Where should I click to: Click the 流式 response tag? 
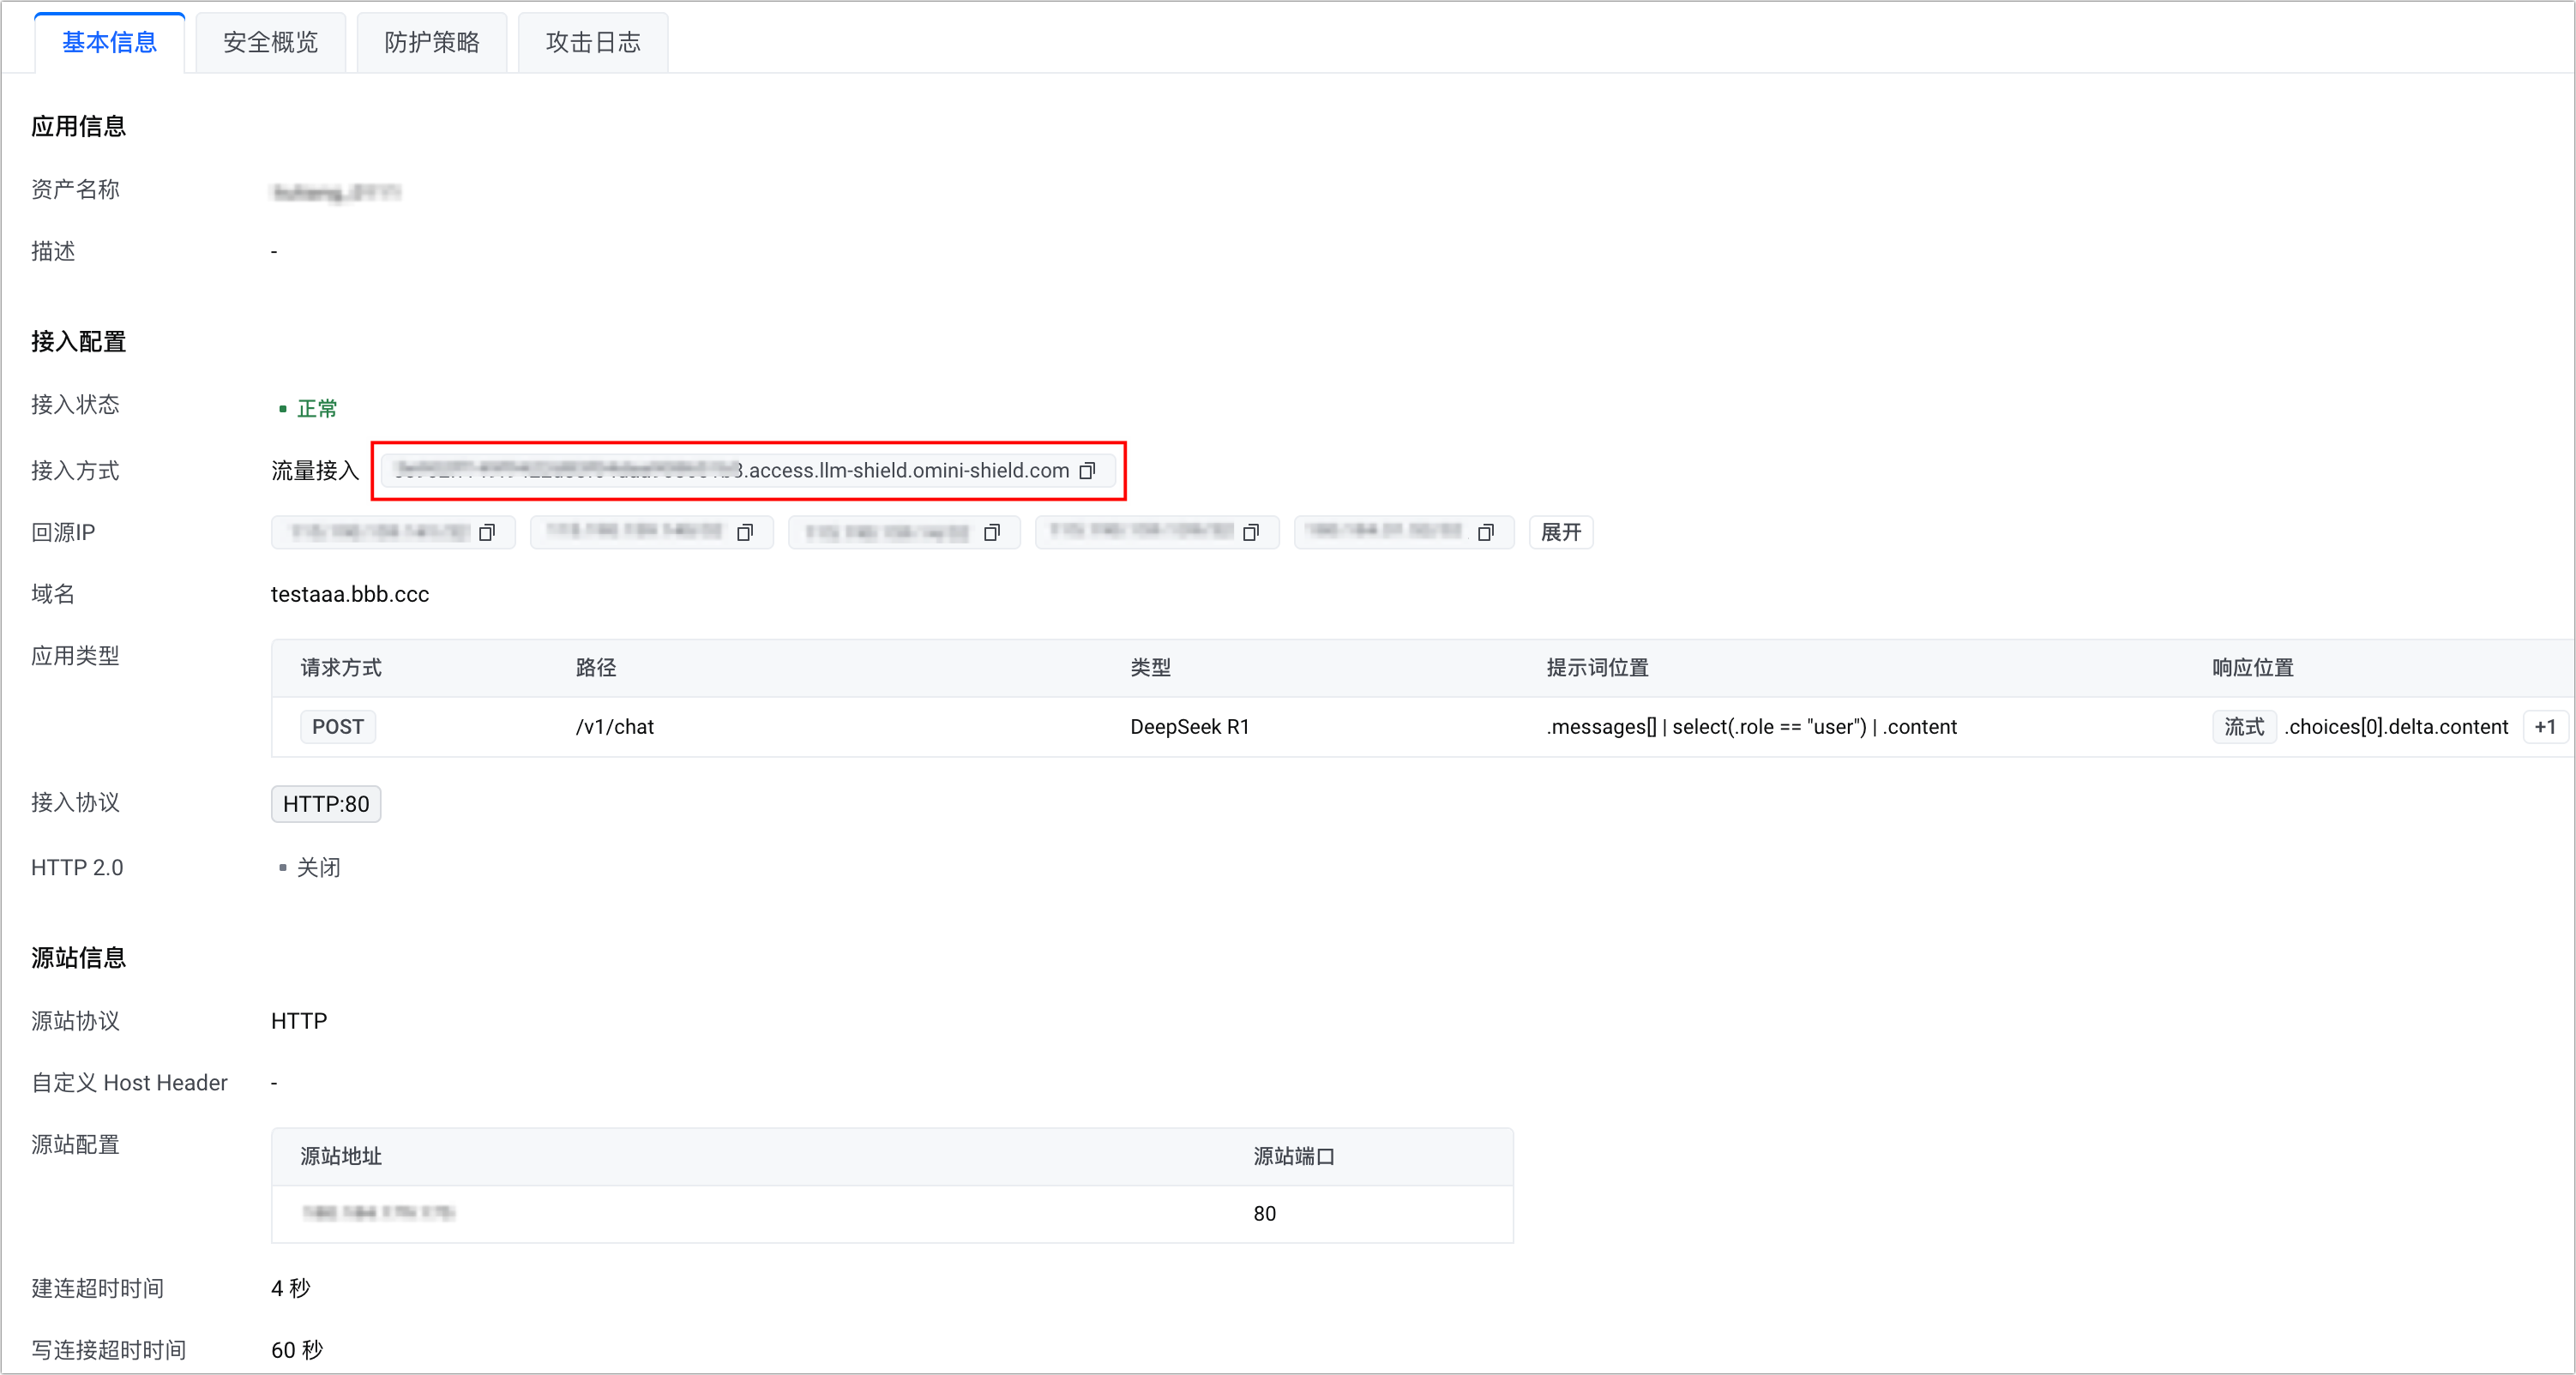2244,727
